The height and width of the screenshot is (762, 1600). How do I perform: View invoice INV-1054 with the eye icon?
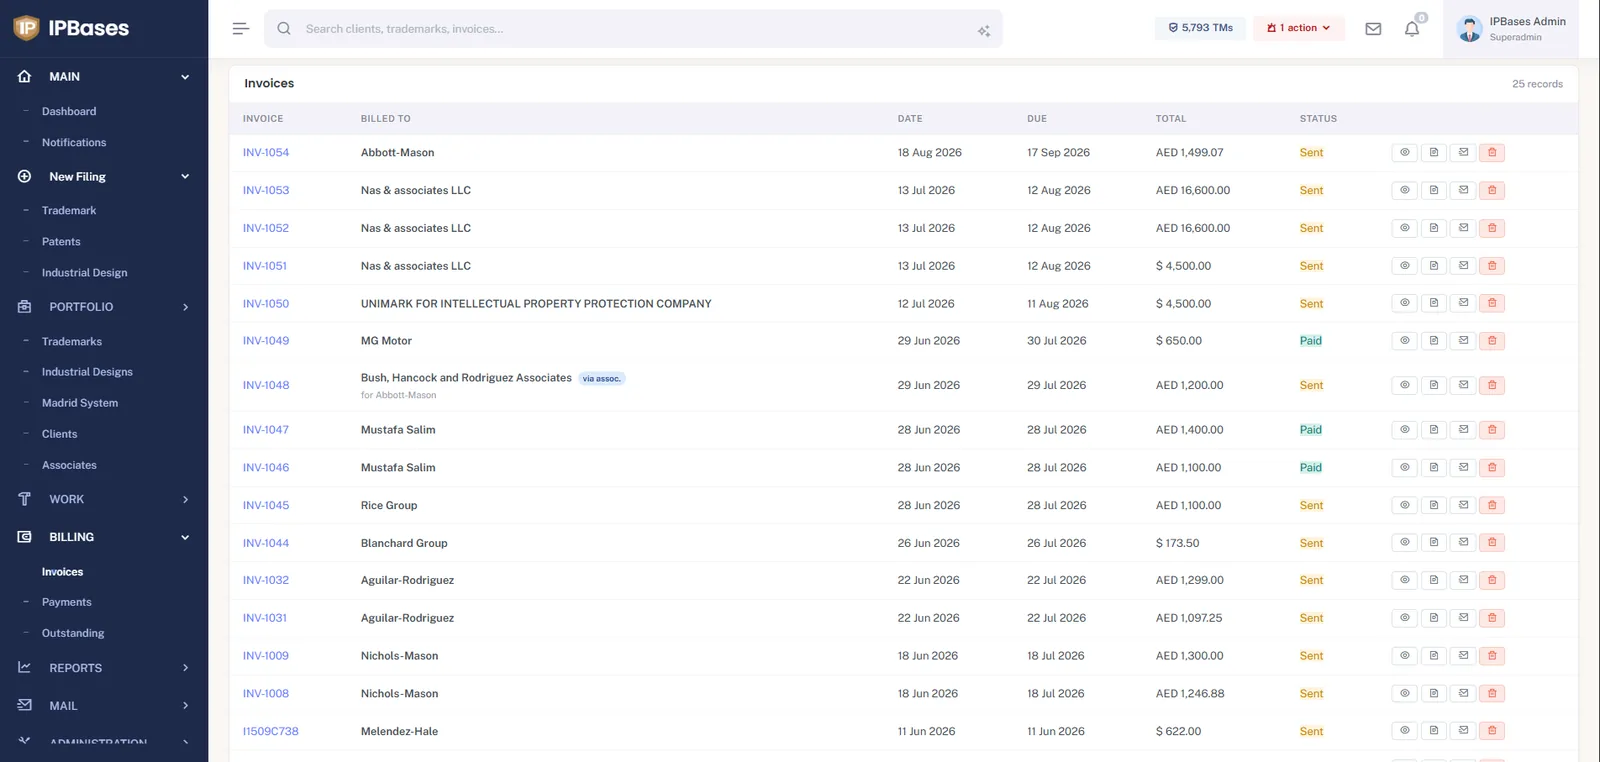click(1404, 153)
